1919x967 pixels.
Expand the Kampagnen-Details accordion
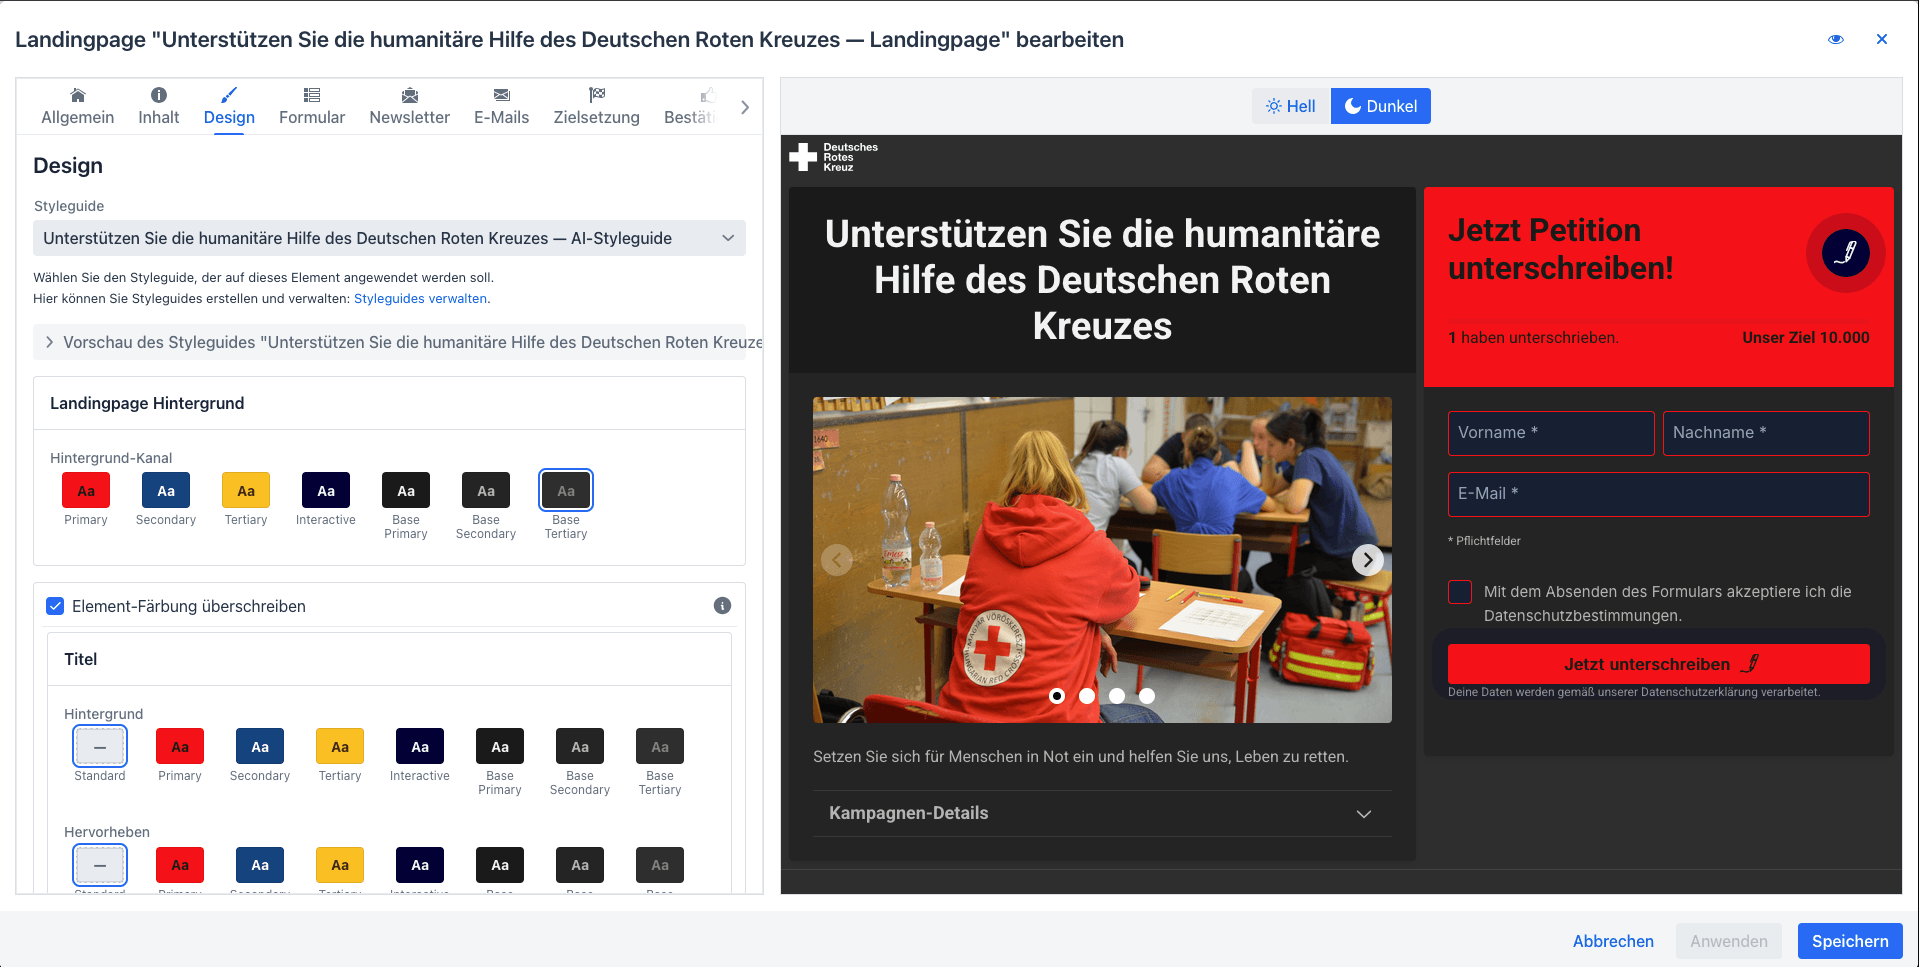pyautogui.click(x=1102, y=814)
